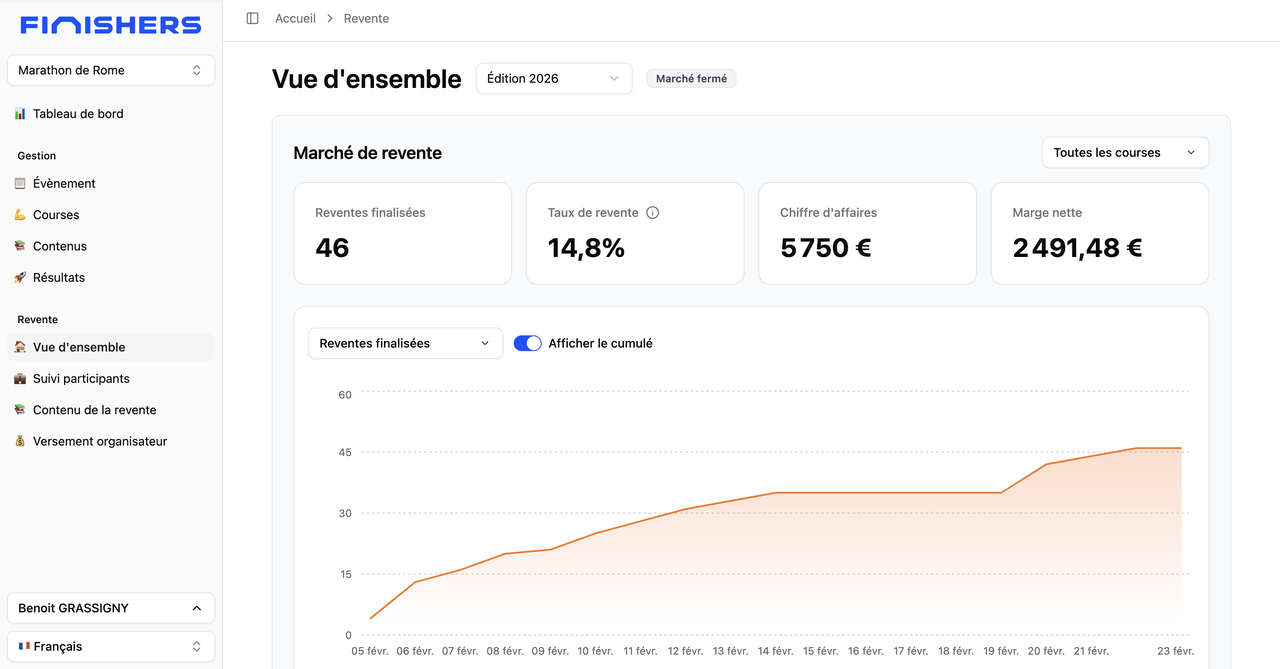Change language via the Français selector
1280x669 pixels.
click(110, 647)
